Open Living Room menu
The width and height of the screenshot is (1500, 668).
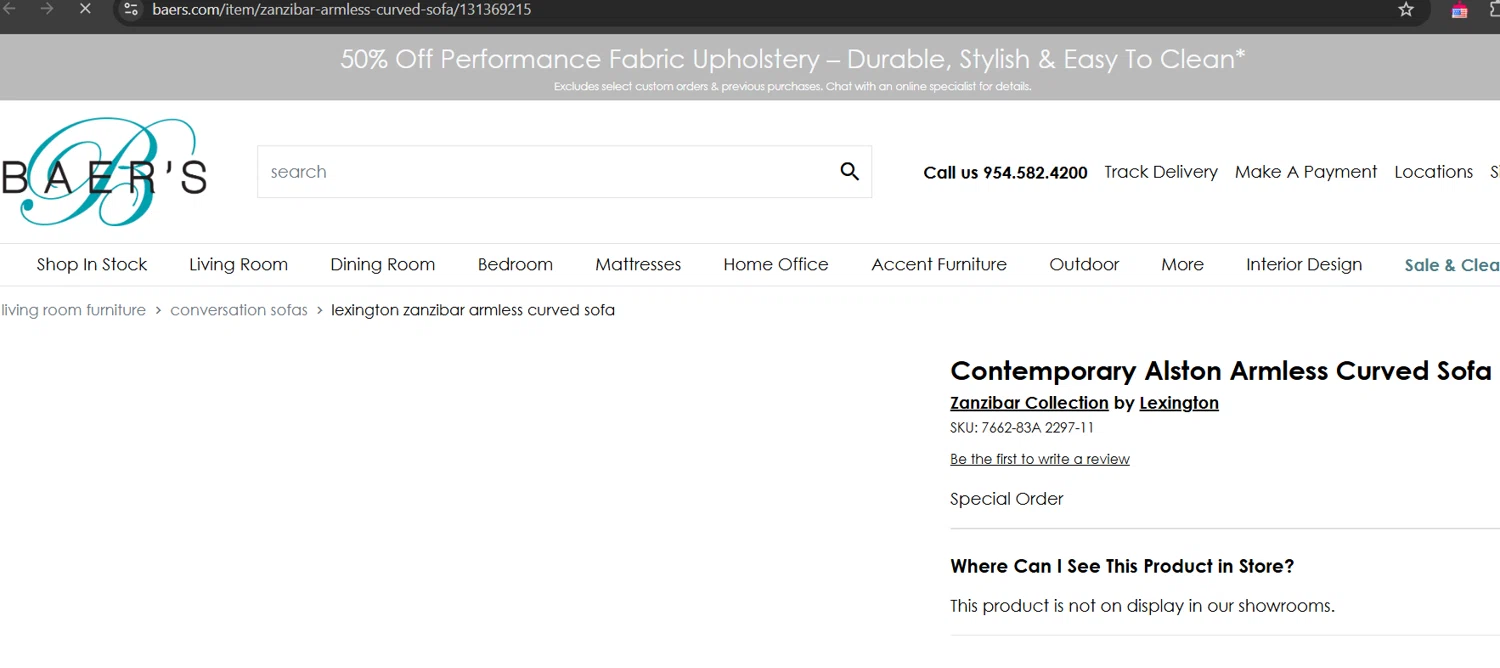(238, 264)
